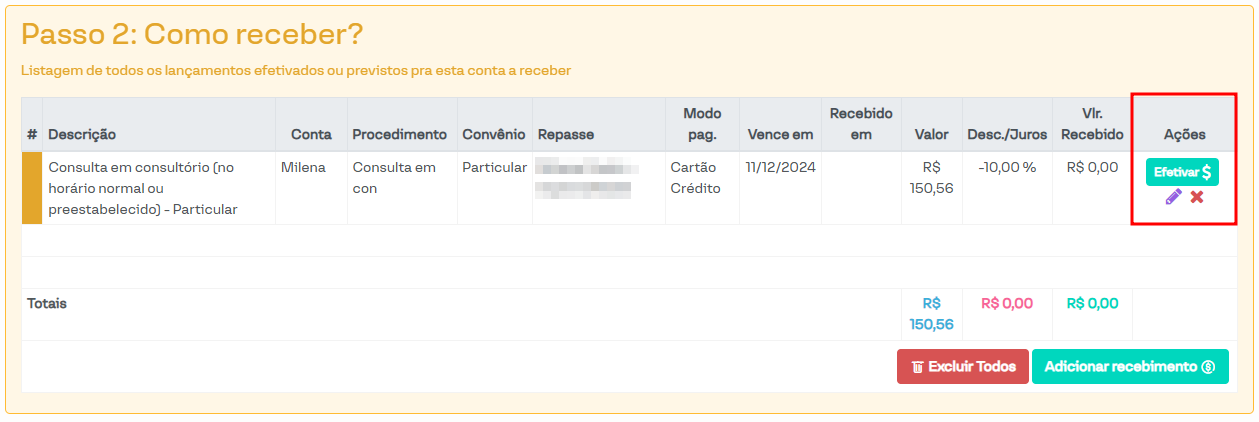
Task: Click the Efetivar payment button
Action: tap(1182, 172)
